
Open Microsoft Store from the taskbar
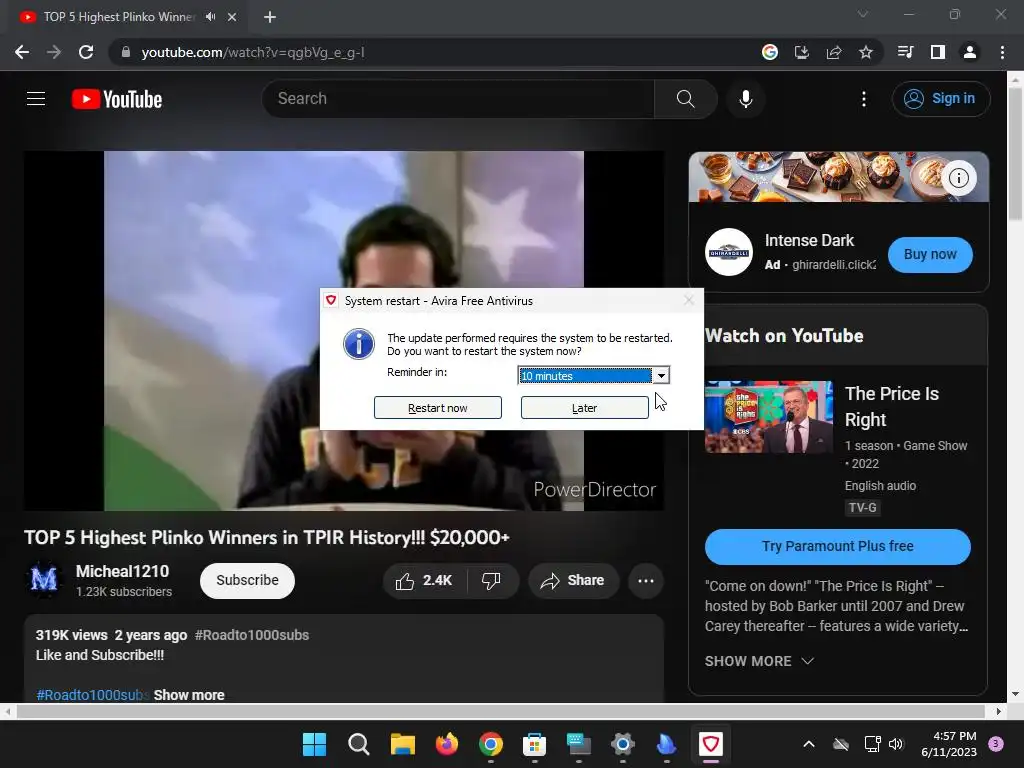point(534,744)
